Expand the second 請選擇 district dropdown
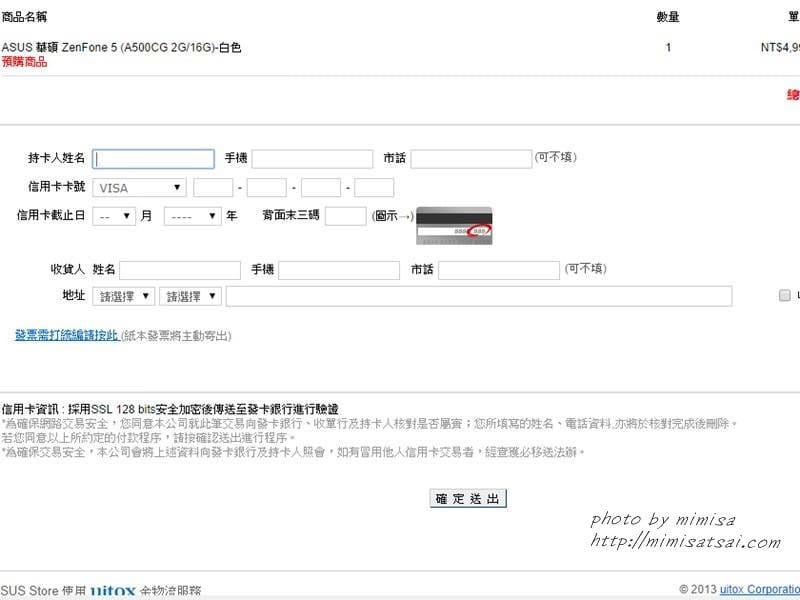This screenshot has width=800, height=600. (x=191, y=295)
